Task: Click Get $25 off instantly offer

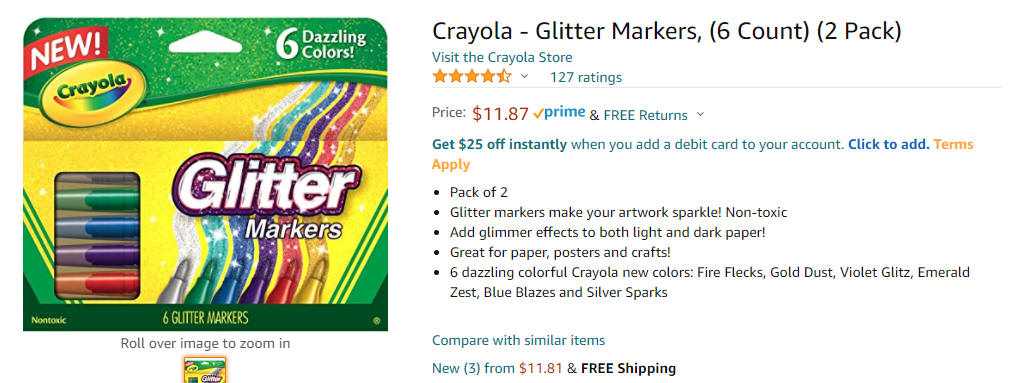Action: (x=499, y=144)
